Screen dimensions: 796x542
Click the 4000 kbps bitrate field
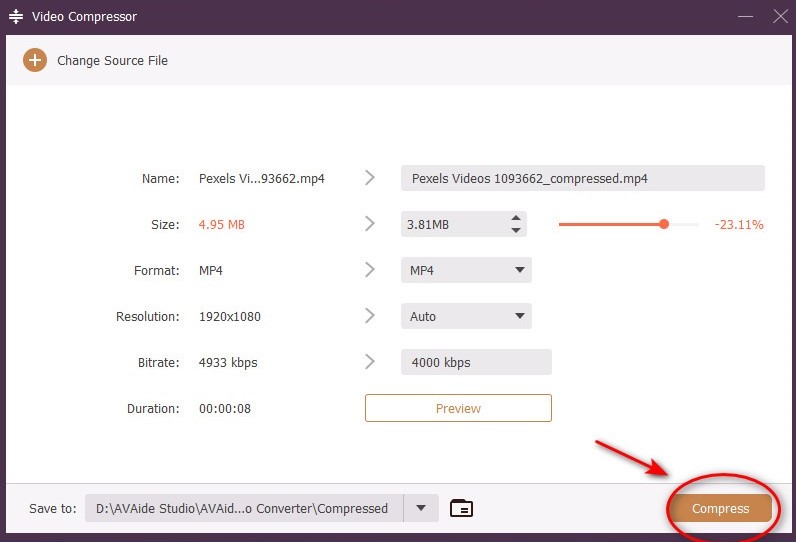tap(476, 362)
